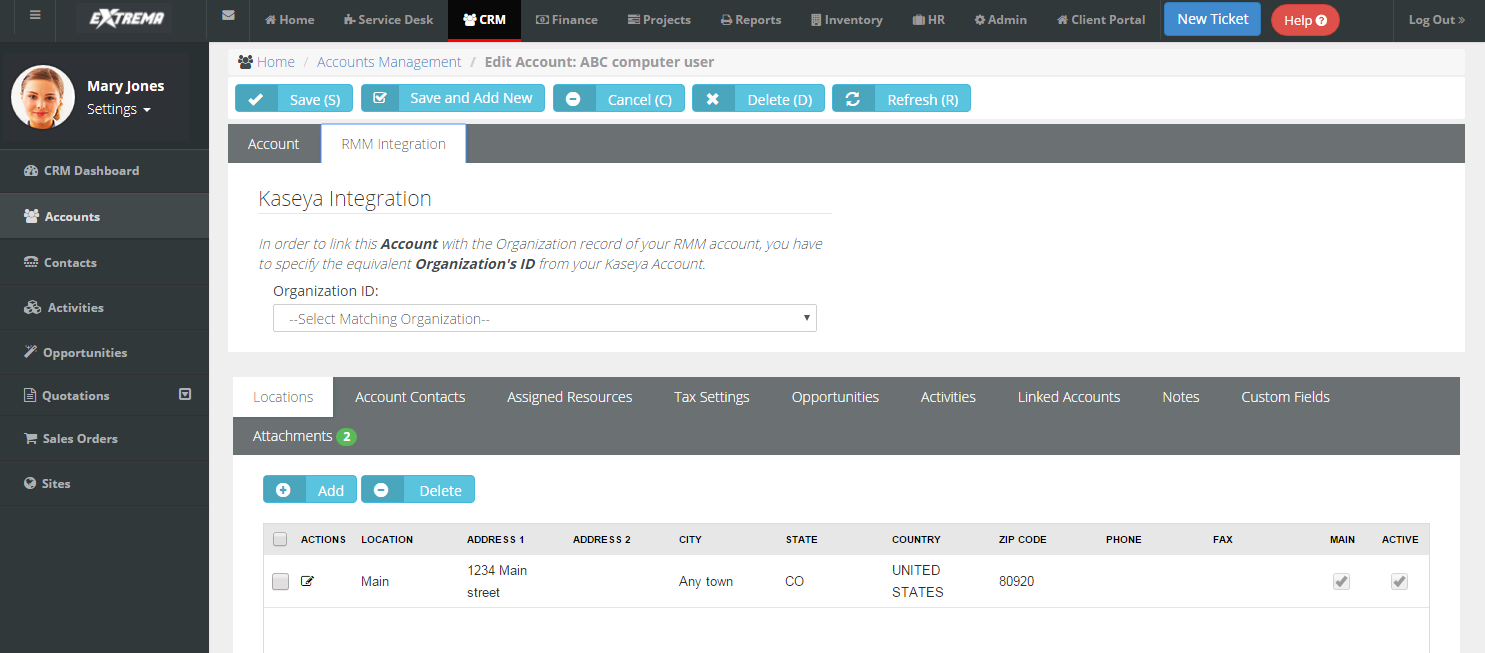Toggle the Main checkbox for Main location

1342,581
